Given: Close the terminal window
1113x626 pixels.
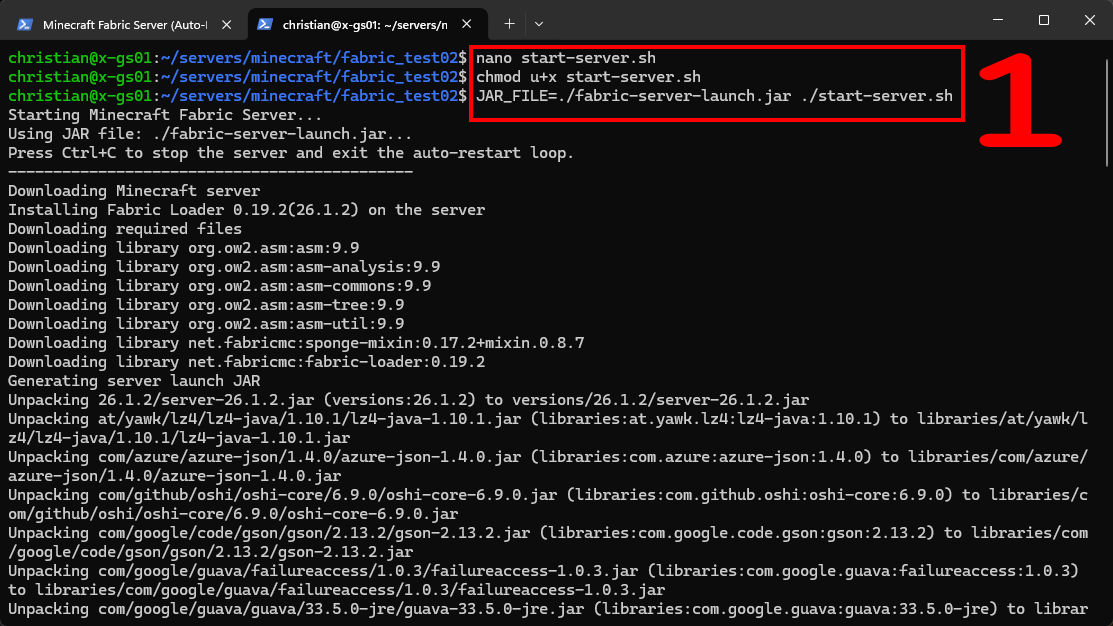Looking at the screenshot, I should pos(1090,20).
